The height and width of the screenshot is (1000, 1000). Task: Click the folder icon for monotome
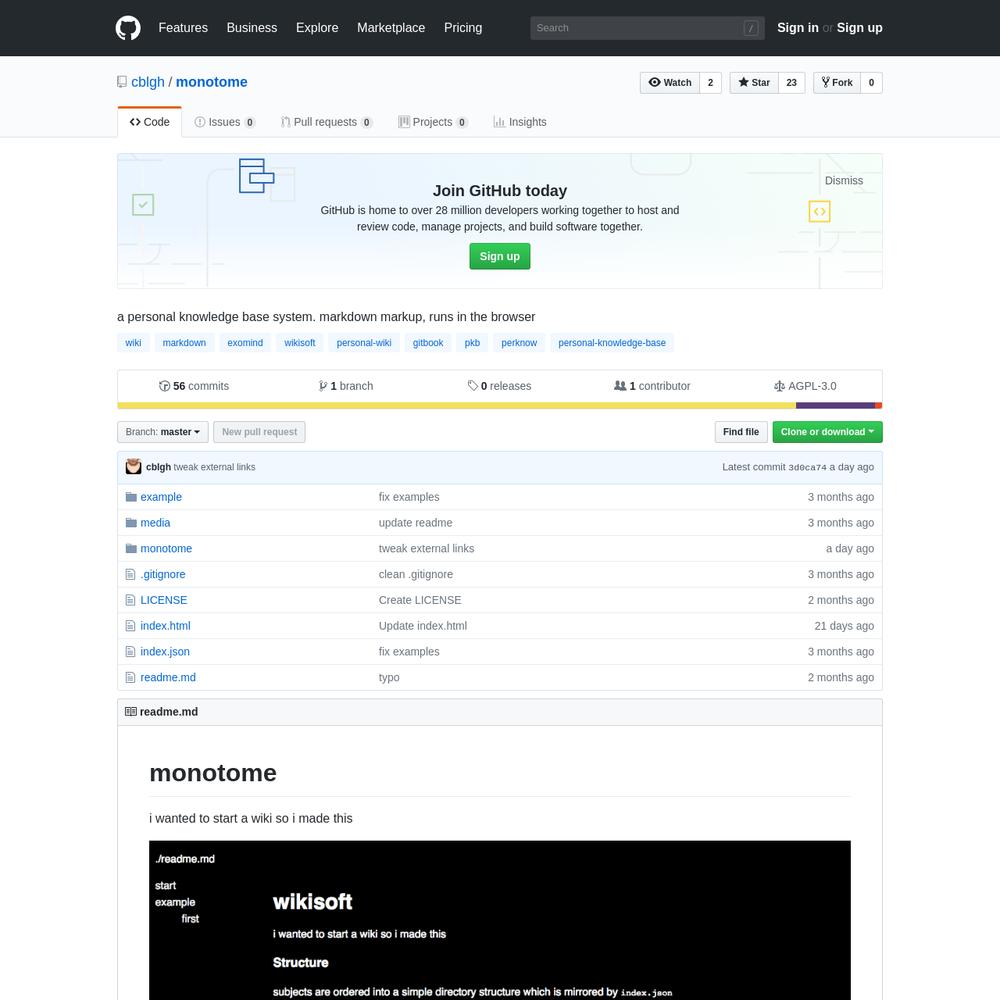point(131,548)
